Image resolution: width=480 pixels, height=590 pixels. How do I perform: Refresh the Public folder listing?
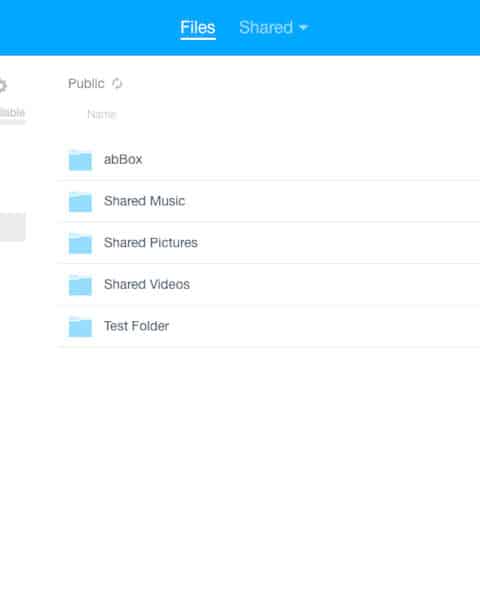point(117,83)
